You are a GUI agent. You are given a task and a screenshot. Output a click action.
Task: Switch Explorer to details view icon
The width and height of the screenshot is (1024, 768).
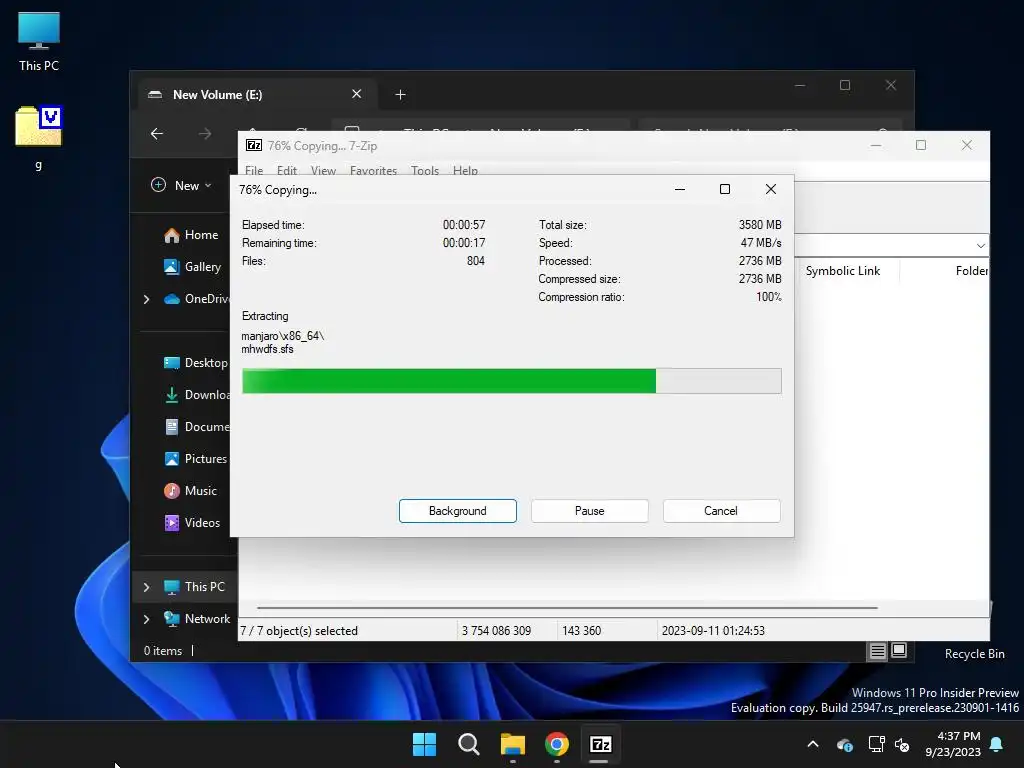click(877, 650)
